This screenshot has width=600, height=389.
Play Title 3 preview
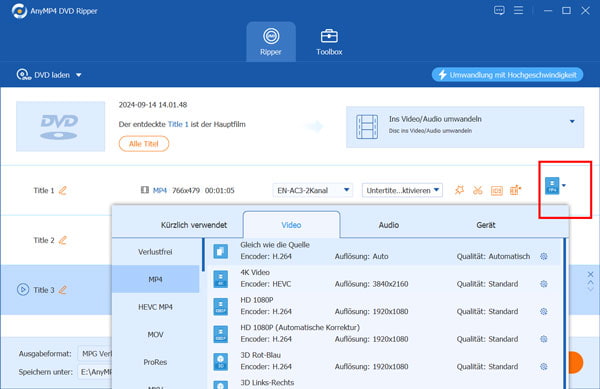coord(23,290)
